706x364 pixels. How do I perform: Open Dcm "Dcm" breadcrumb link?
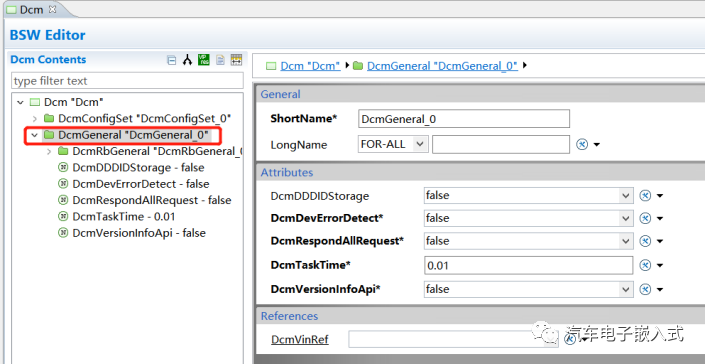[x=310, y=66]
